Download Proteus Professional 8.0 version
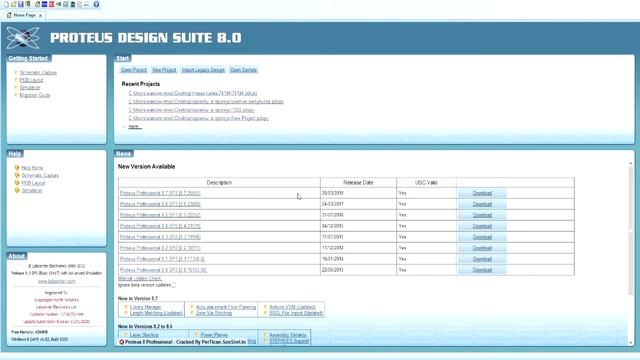Image resolution: width=640 pixels, height=360 pixels. 482,270
